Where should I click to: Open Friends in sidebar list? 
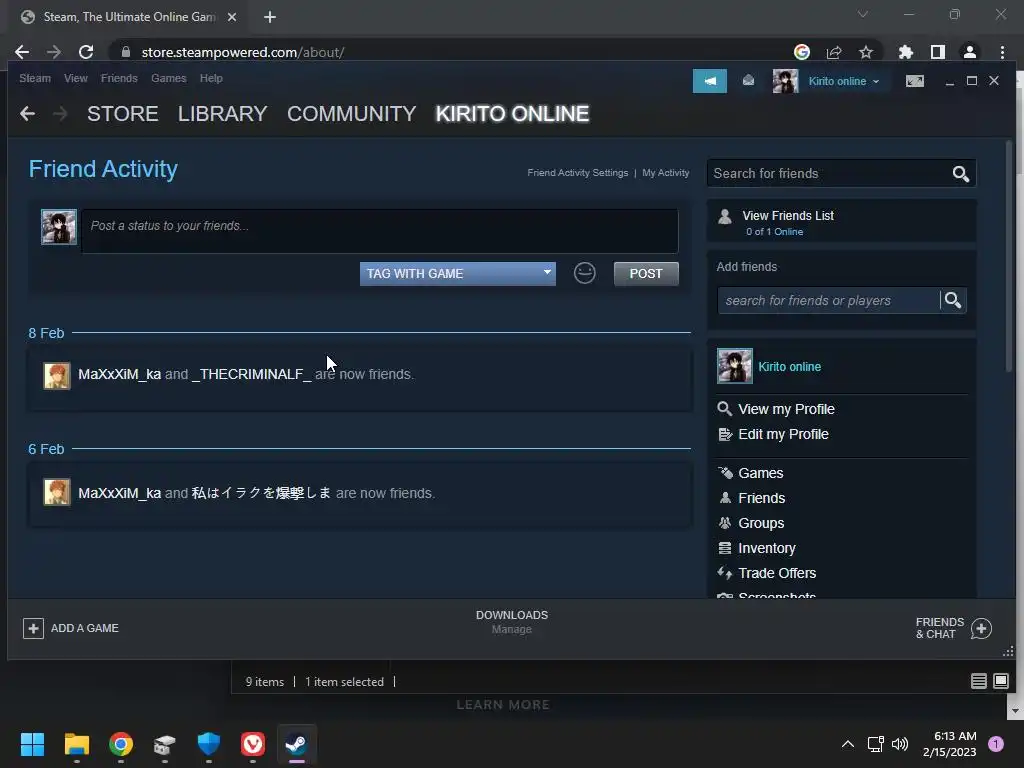(x=761, y=498)
